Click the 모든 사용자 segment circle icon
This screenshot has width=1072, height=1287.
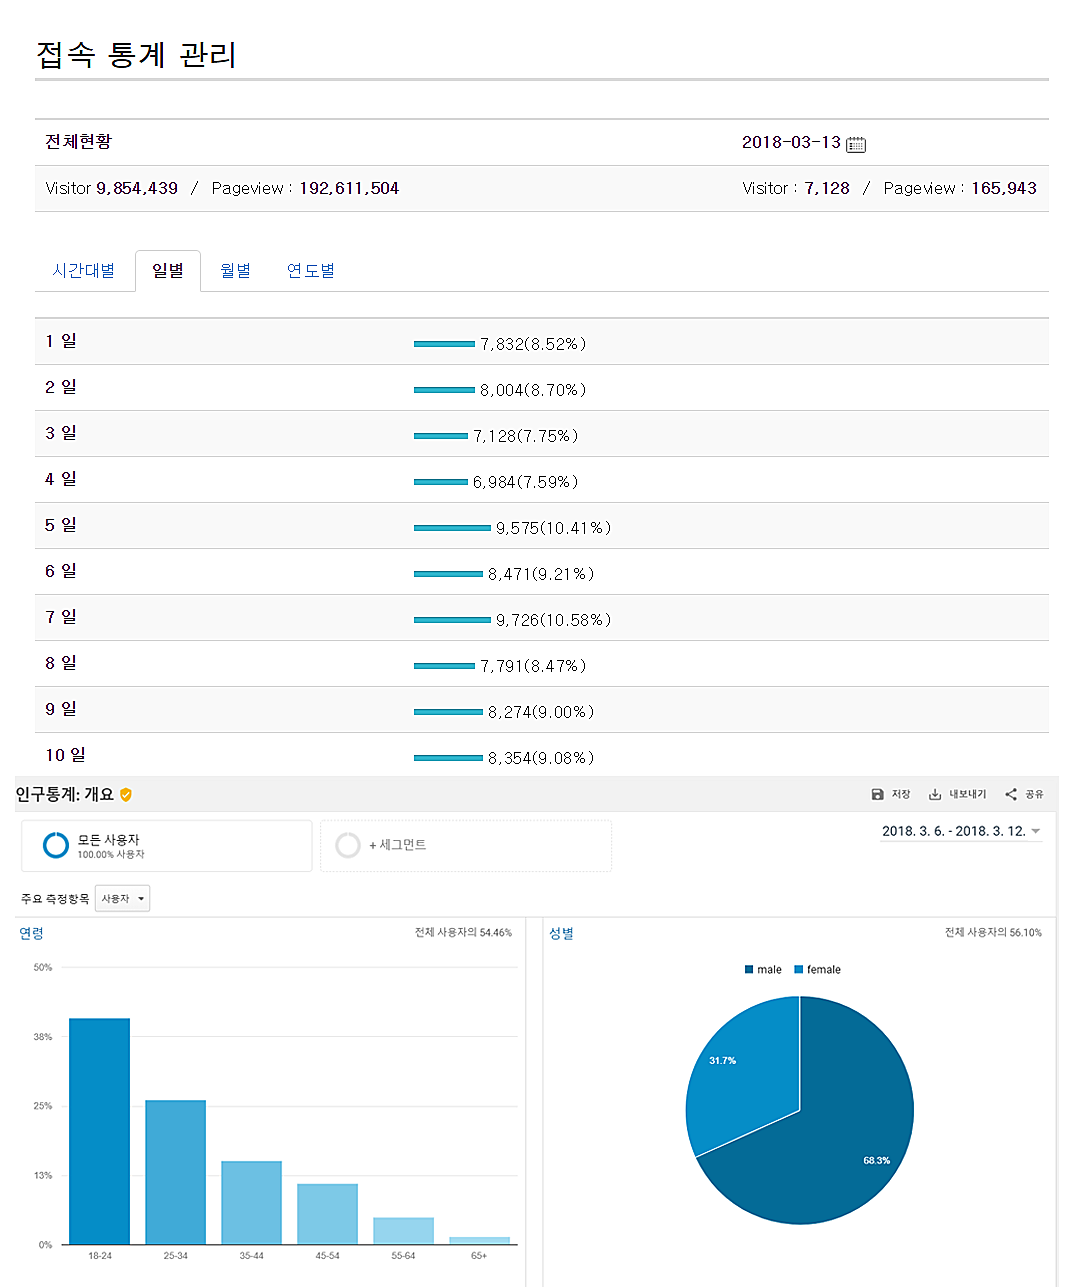pos(56,845)
